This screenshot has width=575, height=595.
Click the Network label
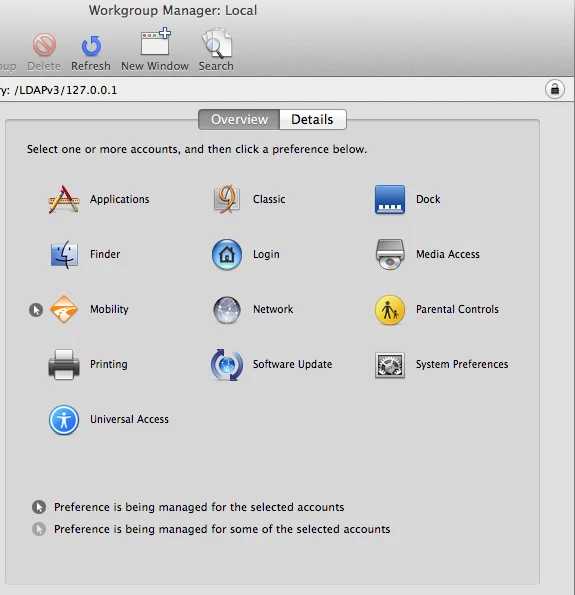coord(273,309)
